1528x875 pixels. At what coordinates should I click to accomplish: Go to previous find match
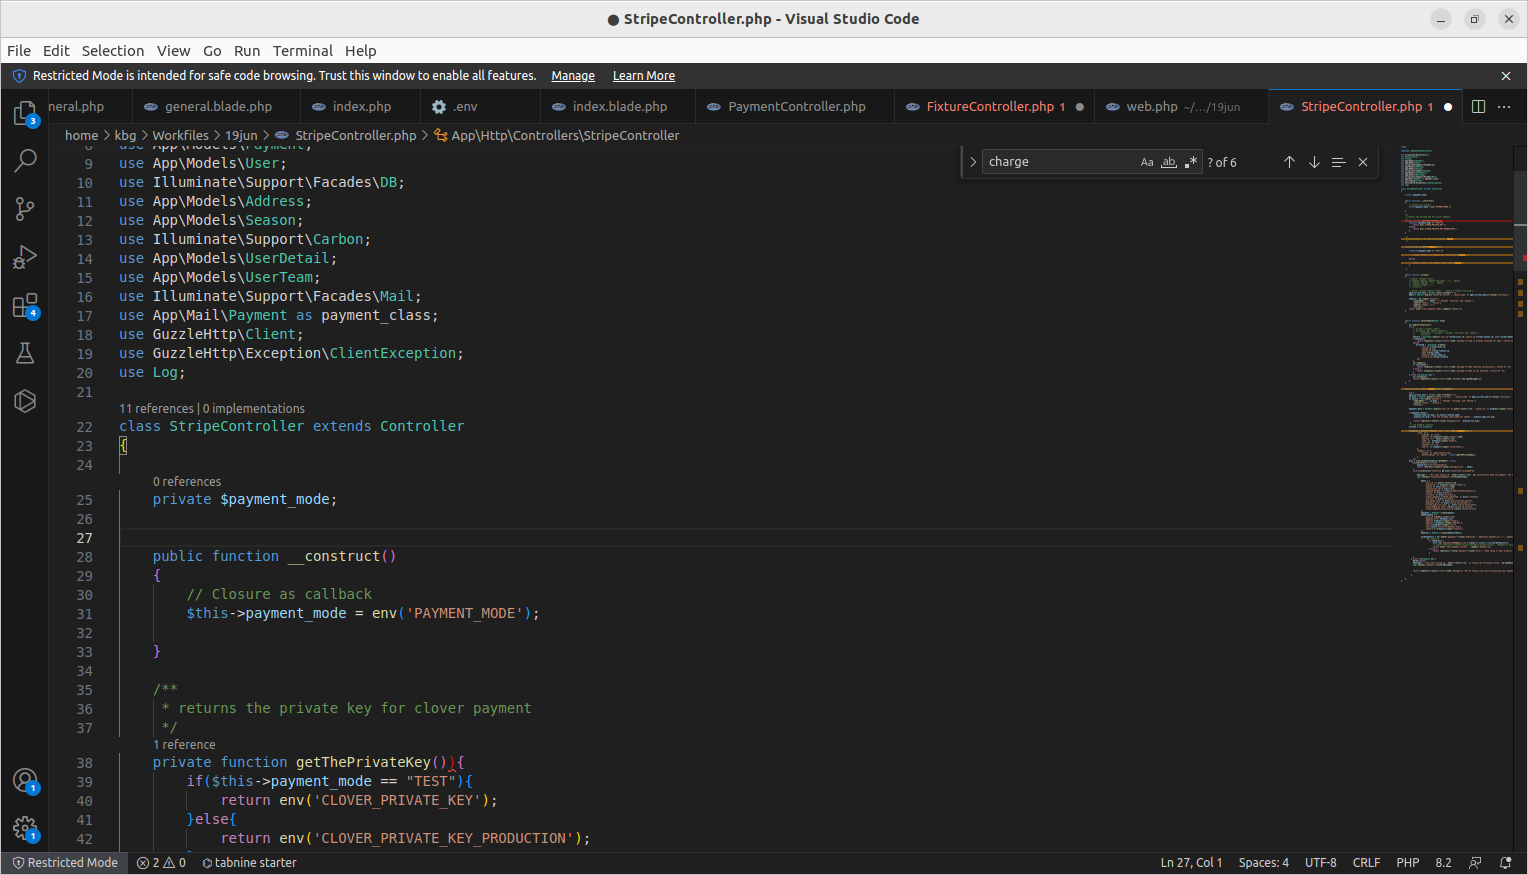(x=1289, y=162)
